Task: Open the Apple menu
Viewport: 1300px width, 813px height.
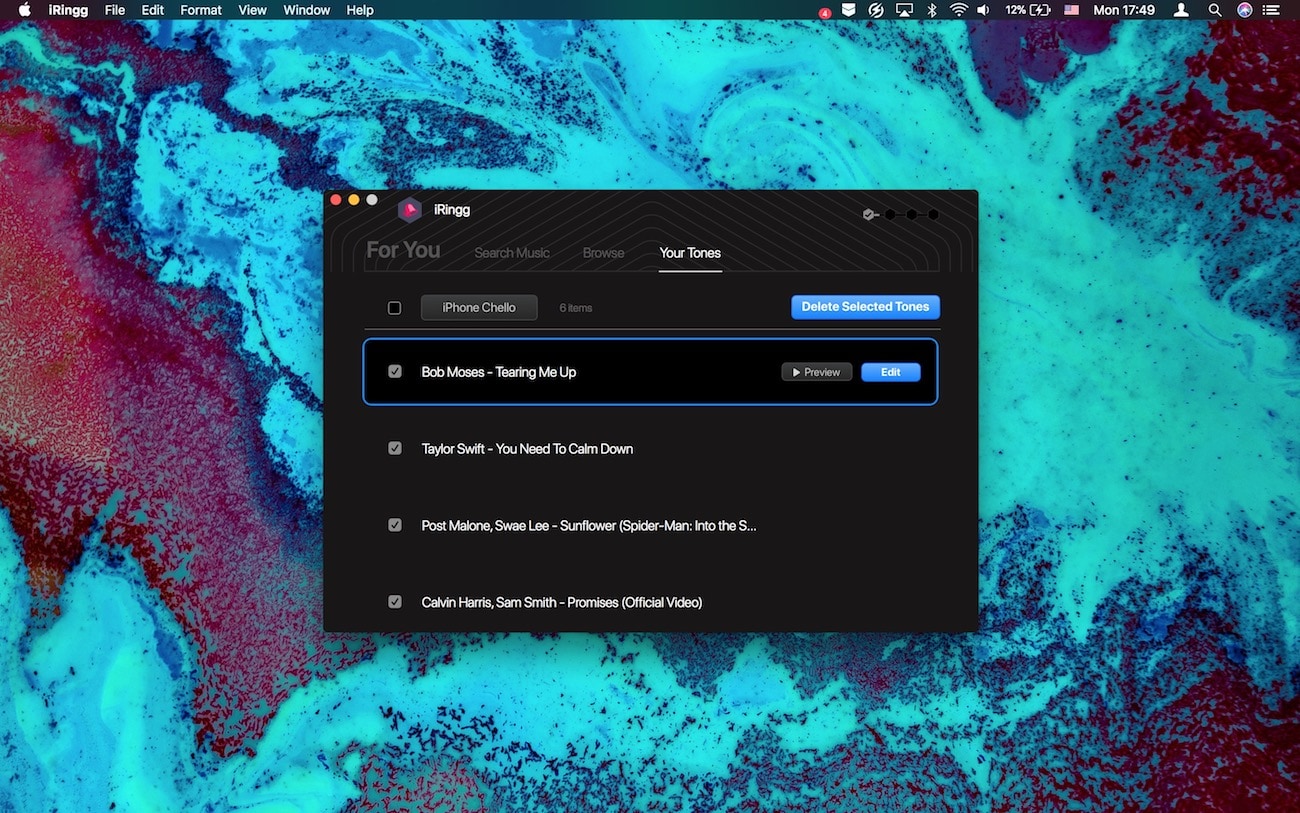Action: (24, 10)
